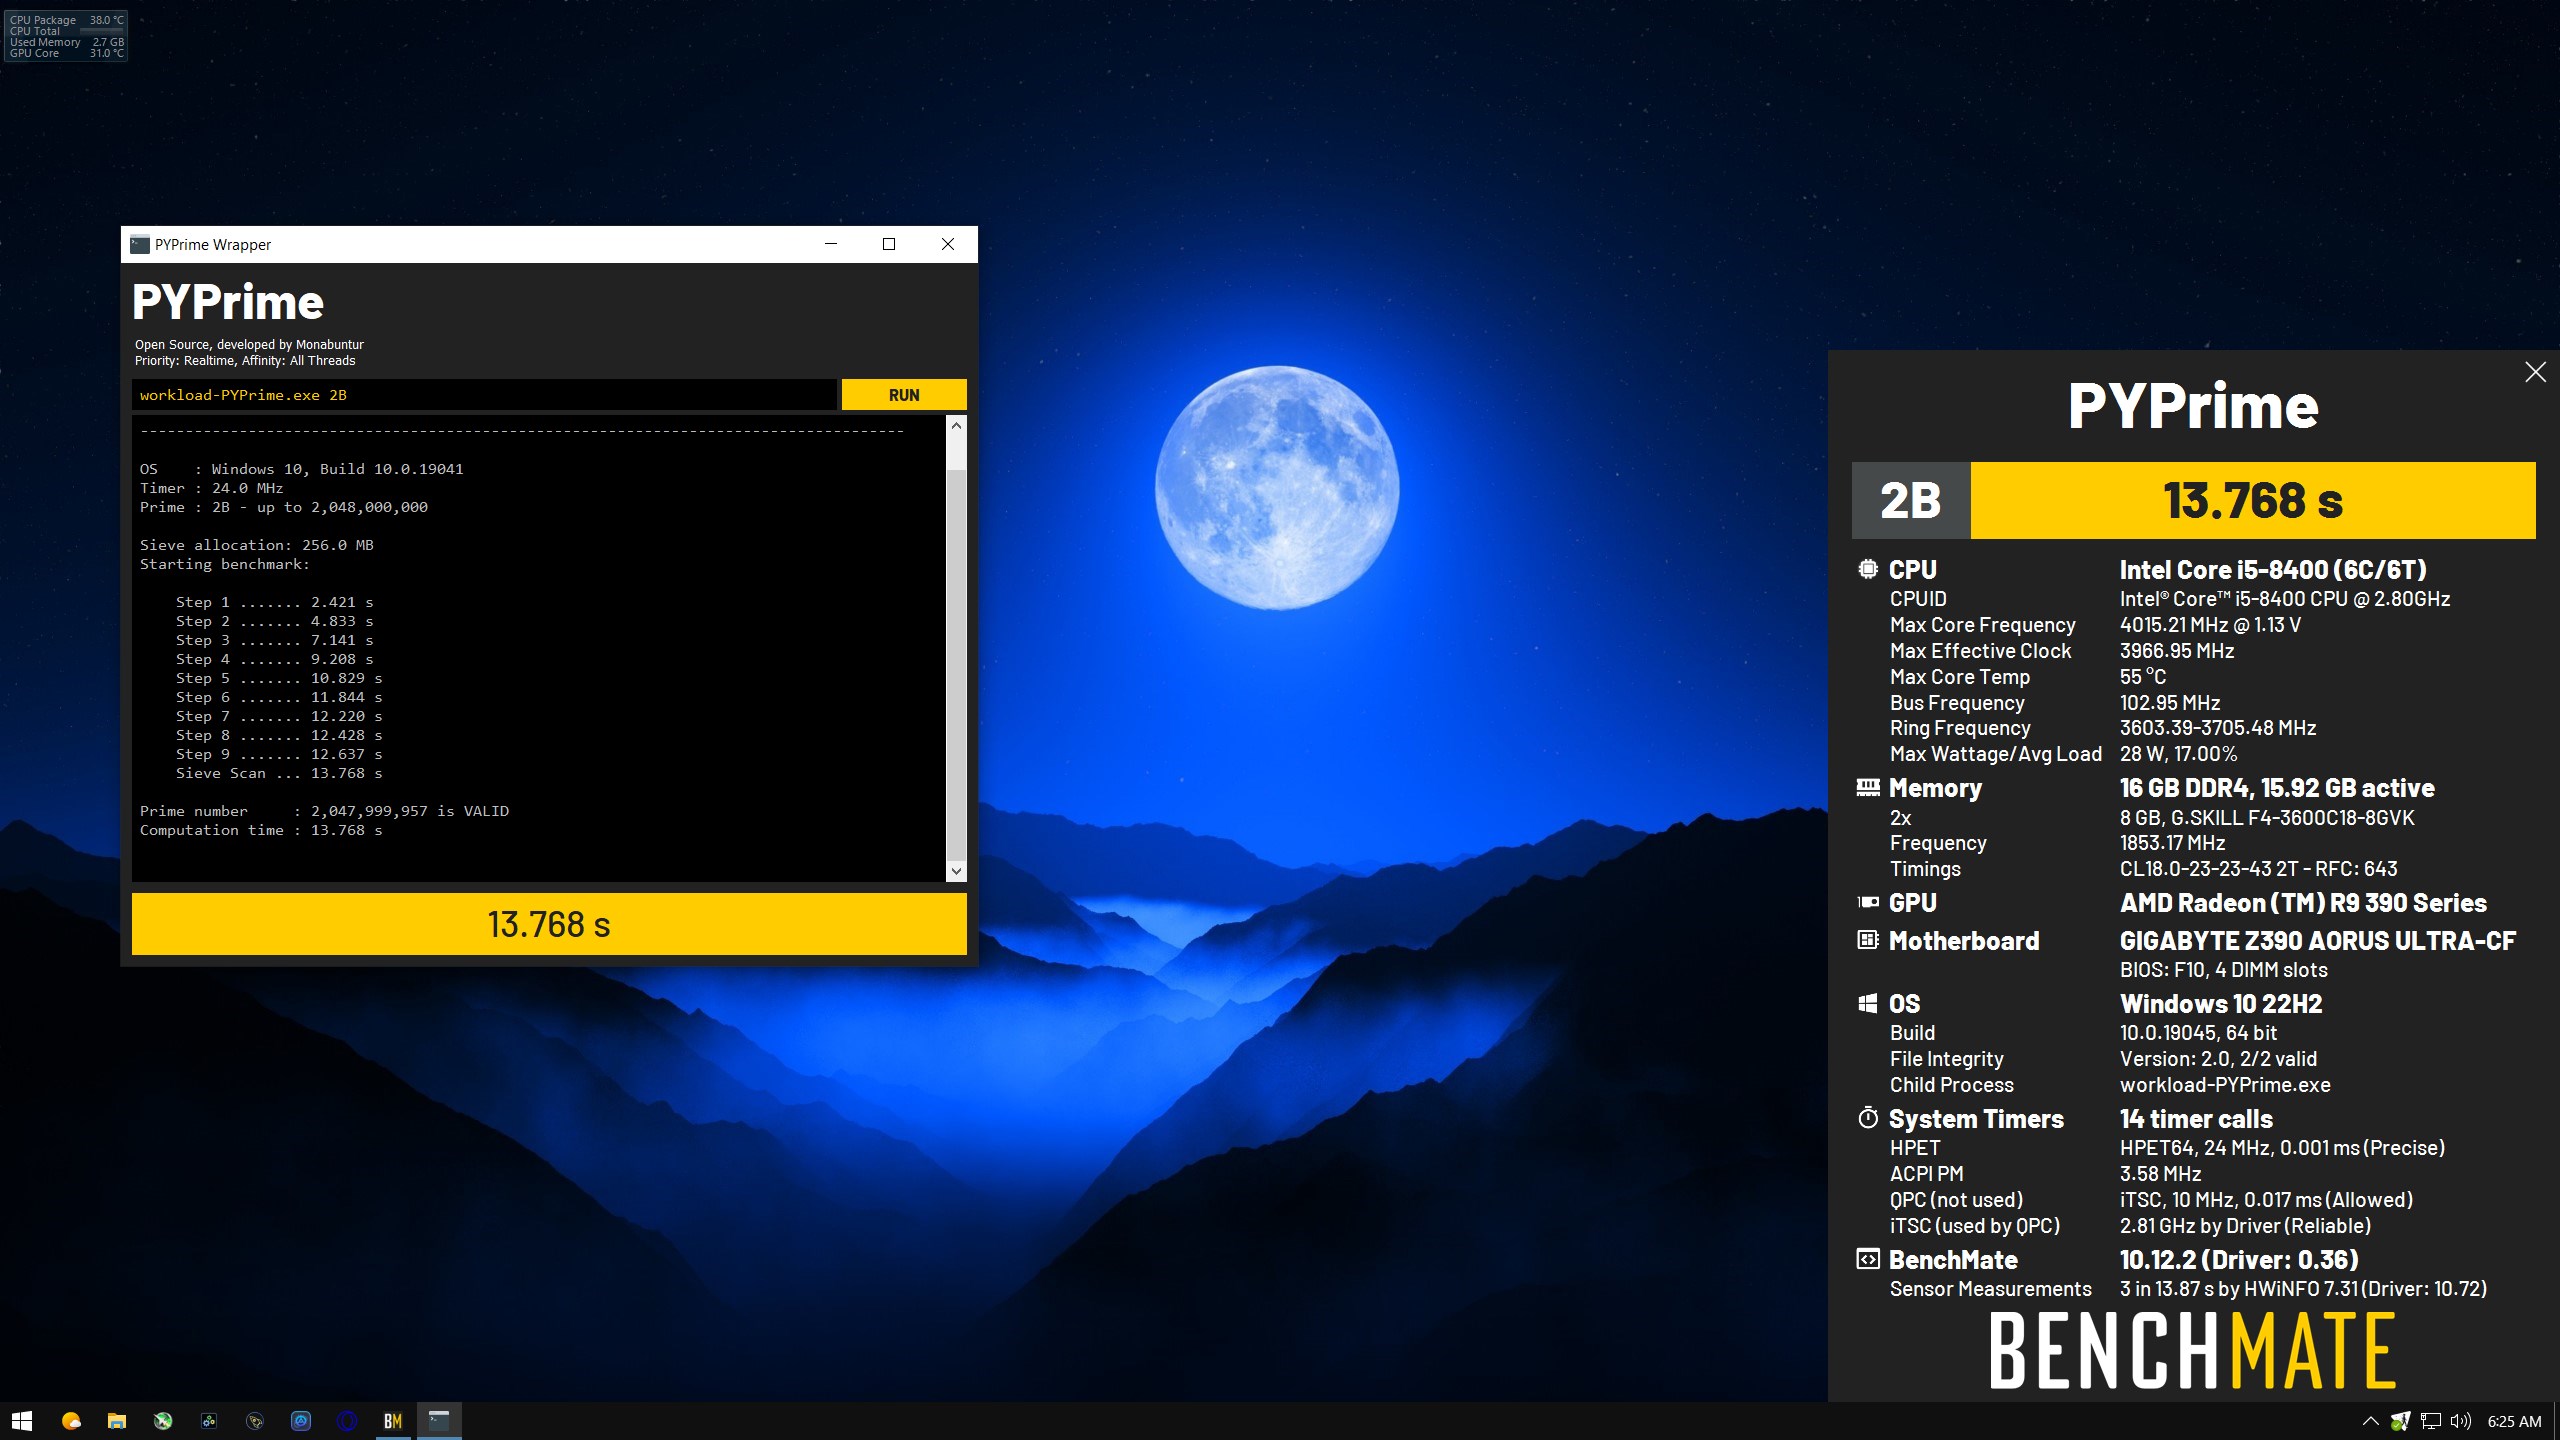Click the 'Intel Core i5-8400 (6C/6T)' text
Viewport: 2560px width, 1440px height.
pyautogui.click(x=2273, y=570)
